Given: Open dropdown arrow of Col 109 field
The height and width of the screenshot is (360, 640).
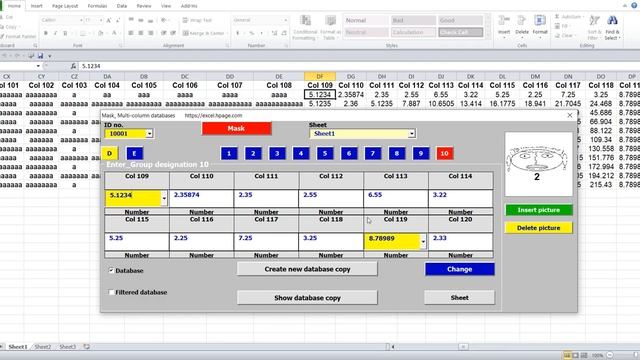Looking at the screenshot, I should pos(164,198).
